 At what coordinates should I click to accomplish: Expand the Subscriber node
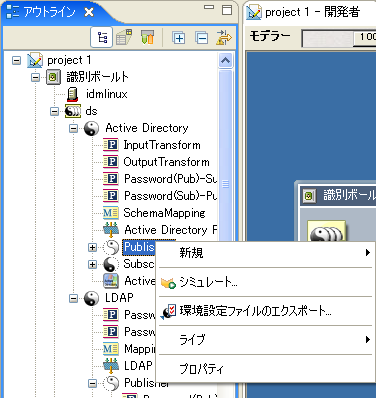pyautogui.click(x=92, y=264)
